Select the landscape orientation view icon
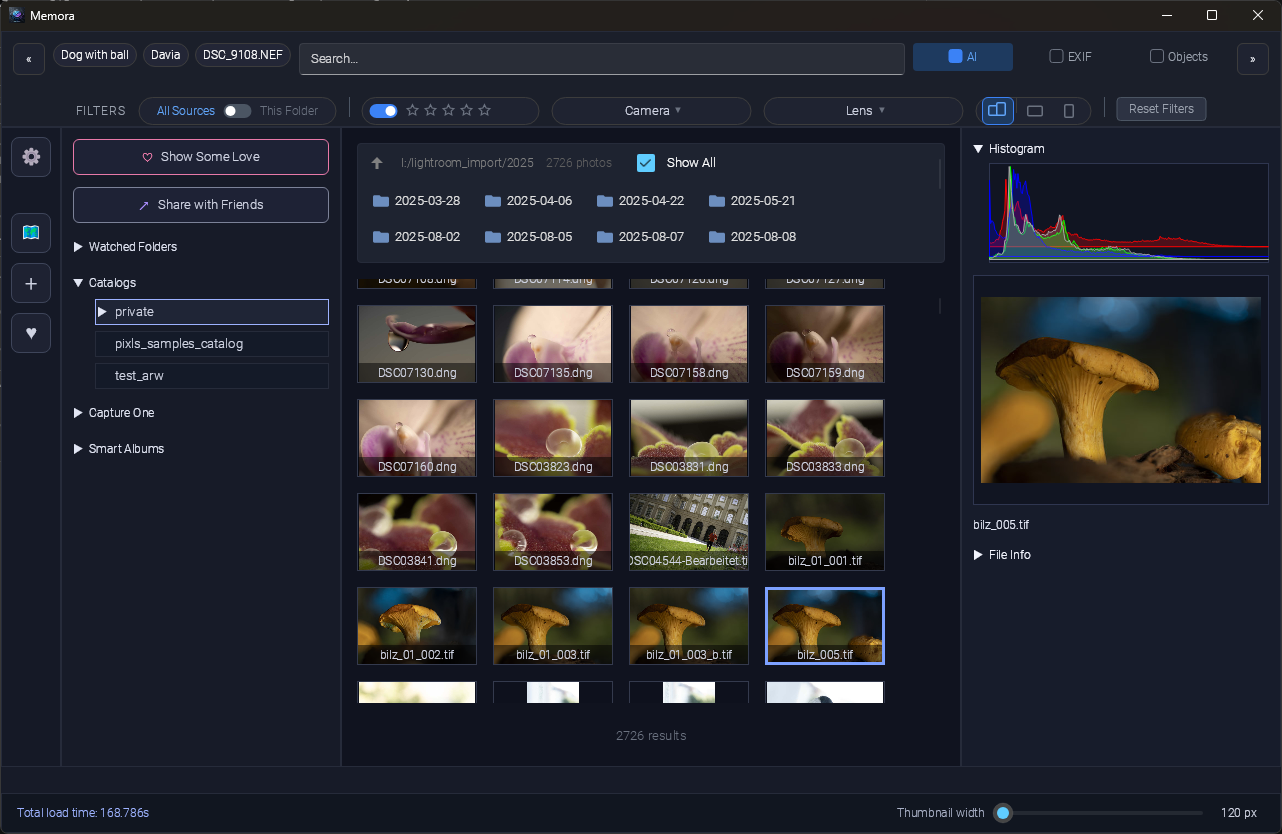The height and width of the screenshot is (834, 1282). click(1034, 110)
